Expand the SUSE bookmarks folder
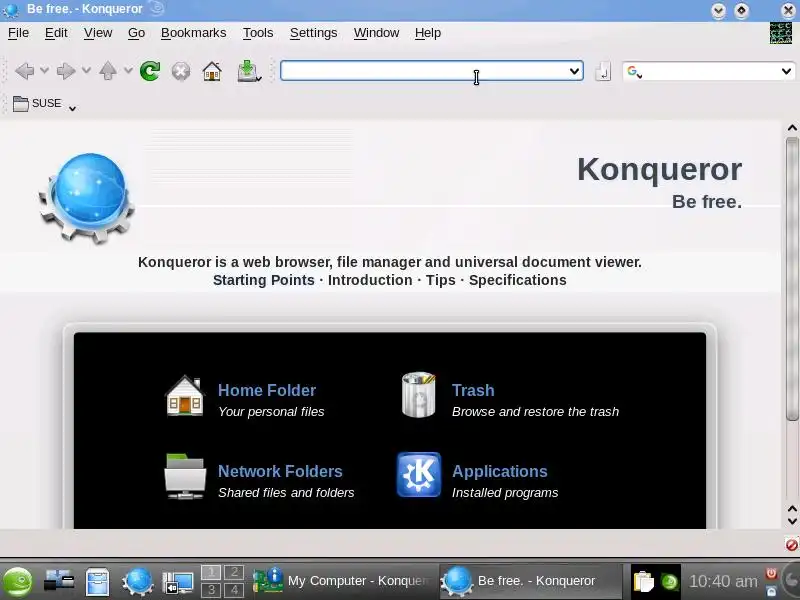Image resolution: width=800 pixels, height=600 pixels. point(44,104)
